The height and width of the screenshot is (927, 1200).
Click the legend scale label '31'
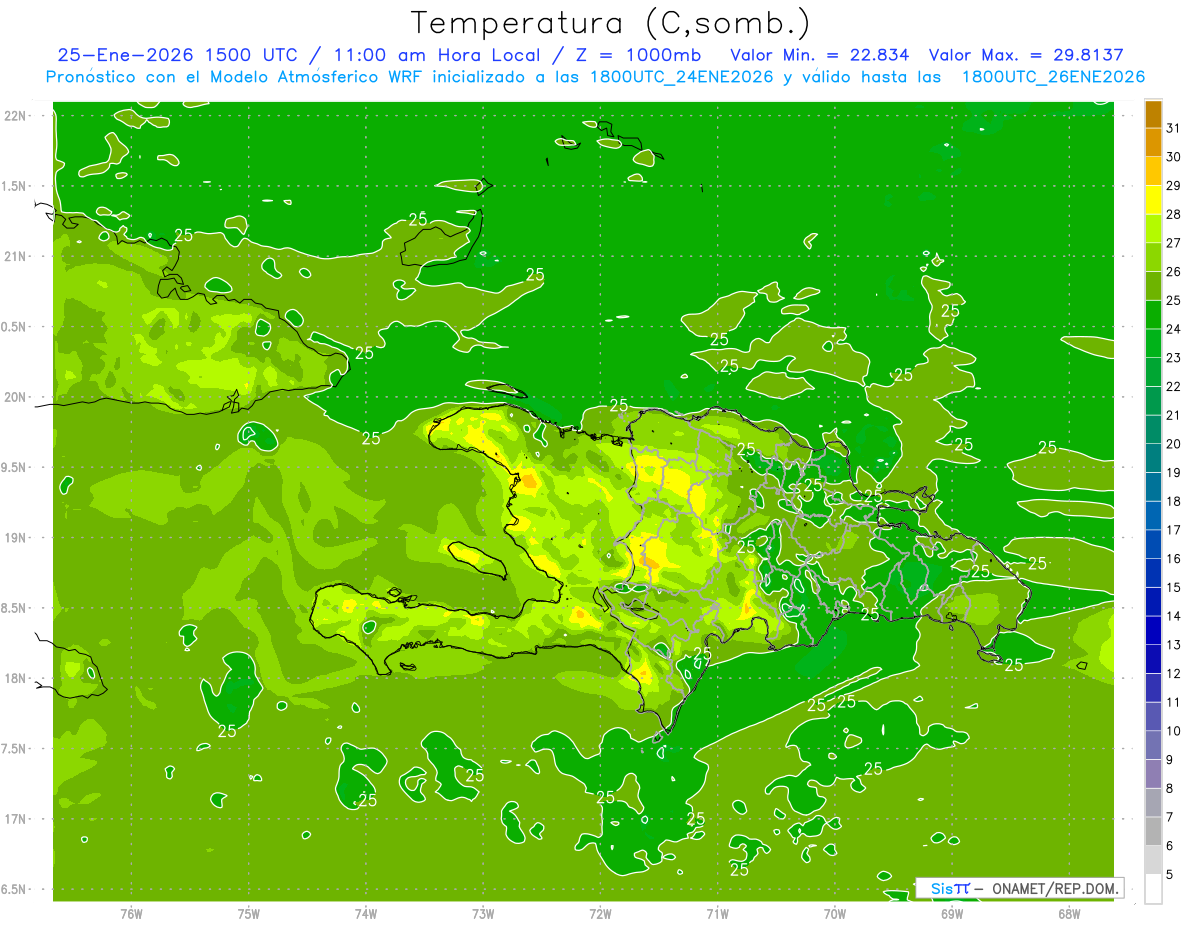click(x=1173, y=128)
